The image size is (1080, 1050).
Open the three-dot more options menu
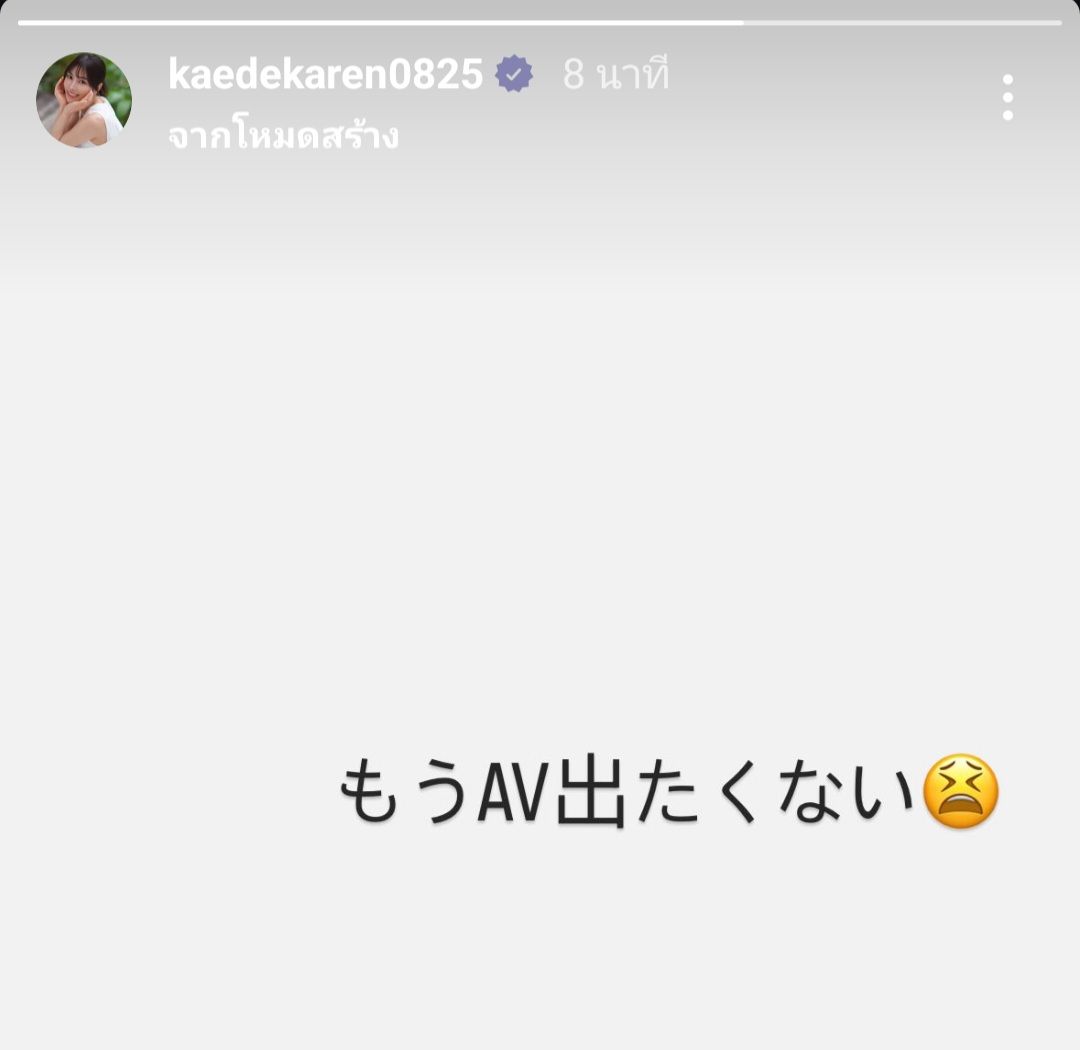click(1008, 97)
